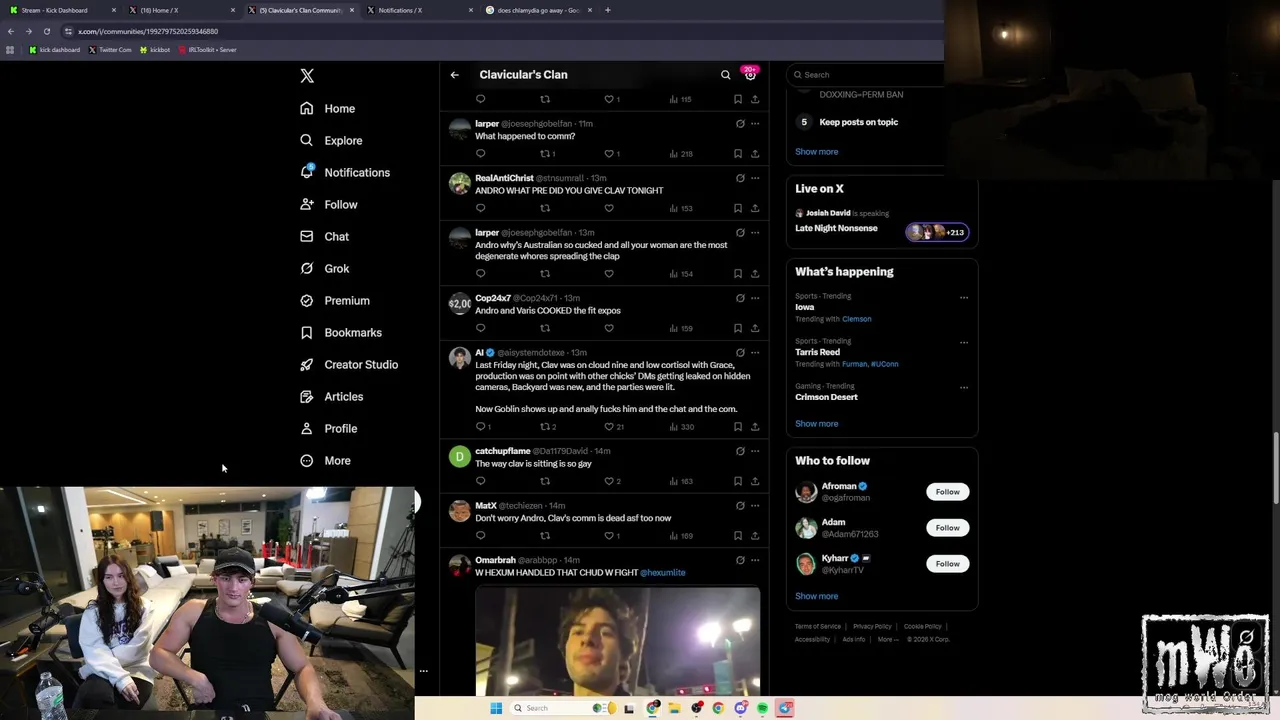Open Creator Studio in the sidebar
The height and width of the screenshot is (720, 1280).
coord(349,365)
